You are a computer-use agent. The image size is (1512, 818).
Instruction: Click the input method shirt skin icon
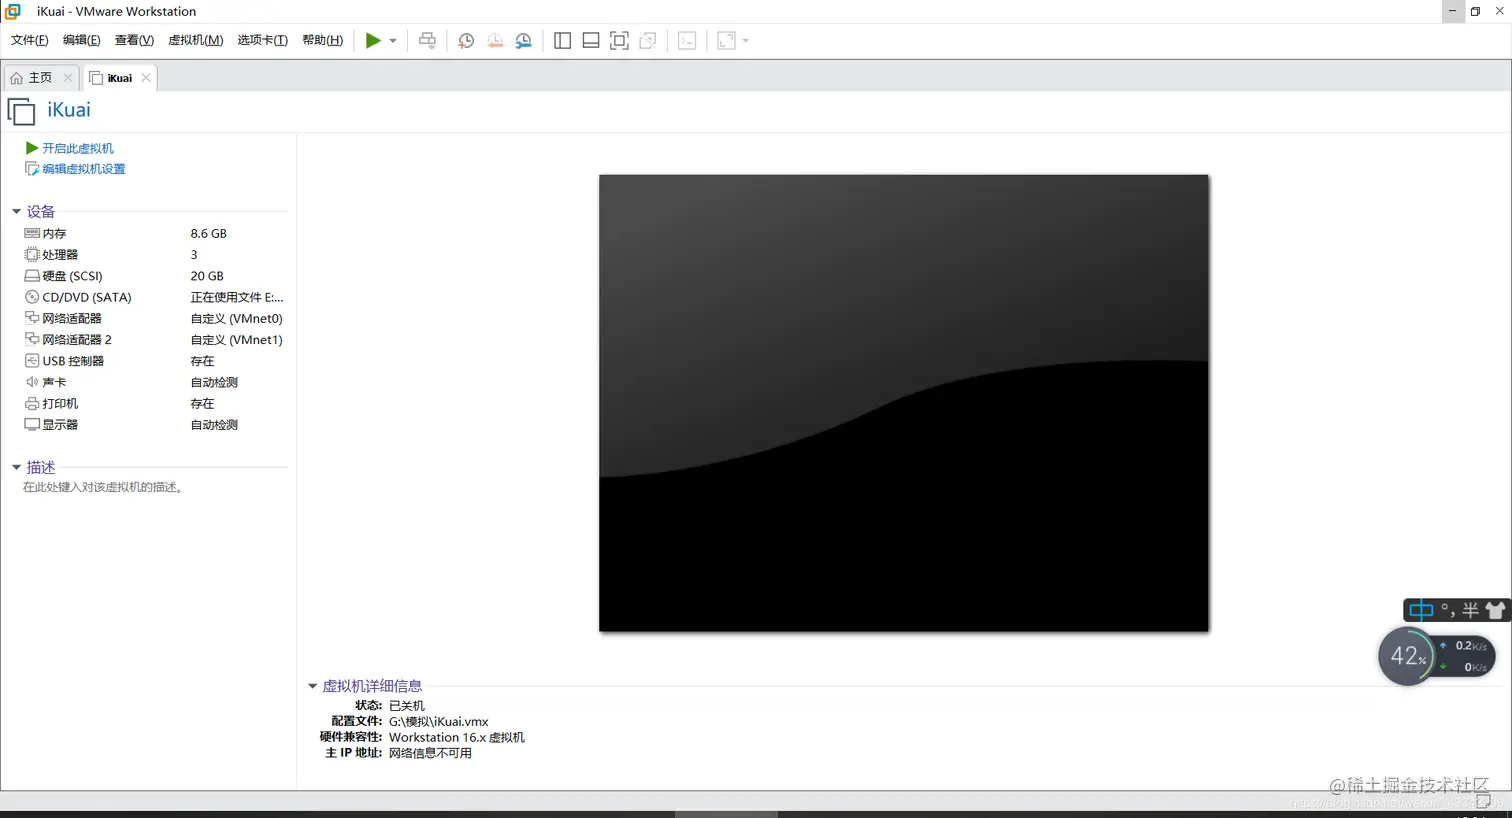[1495, 610]
